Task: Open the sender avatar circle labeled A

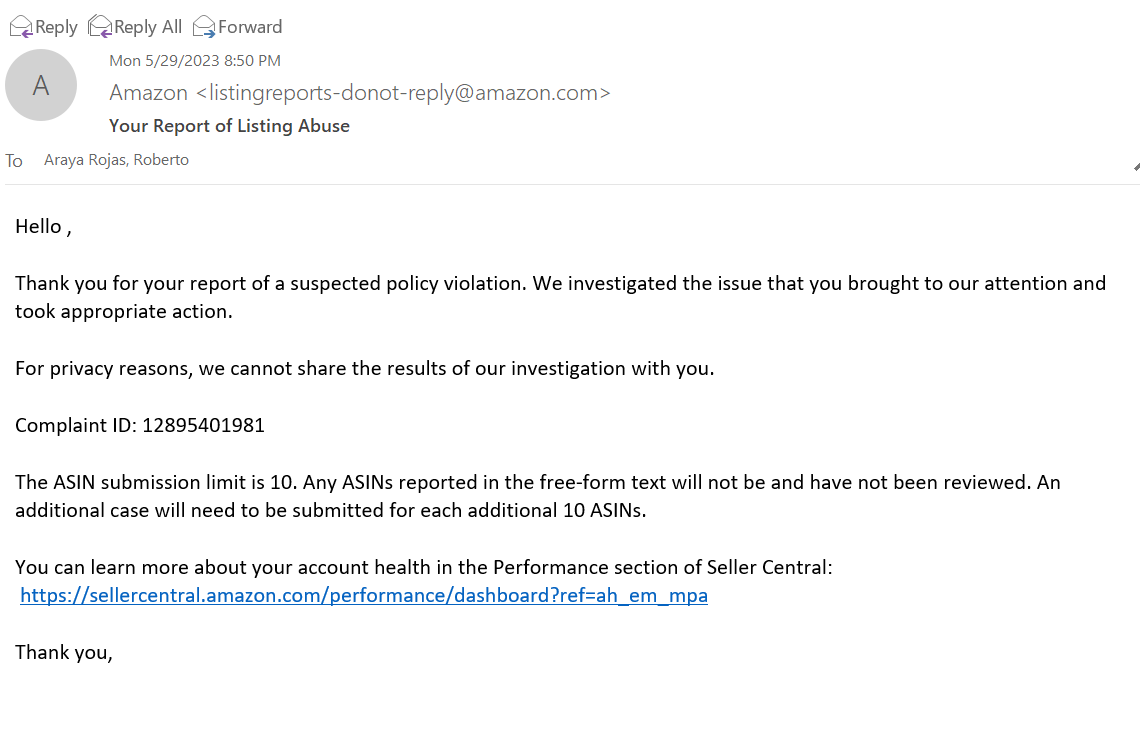Action: tap(41, 85)
